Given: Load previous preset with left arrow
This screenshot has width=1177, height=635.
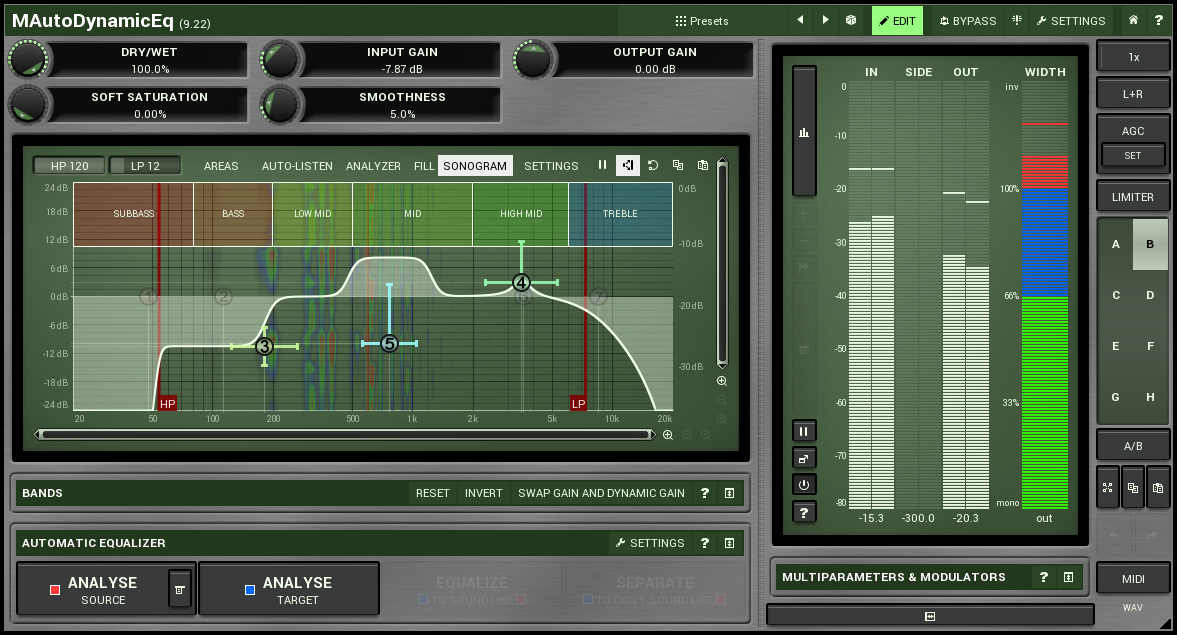Looking at the screenshot, I should tap(800, 20).
